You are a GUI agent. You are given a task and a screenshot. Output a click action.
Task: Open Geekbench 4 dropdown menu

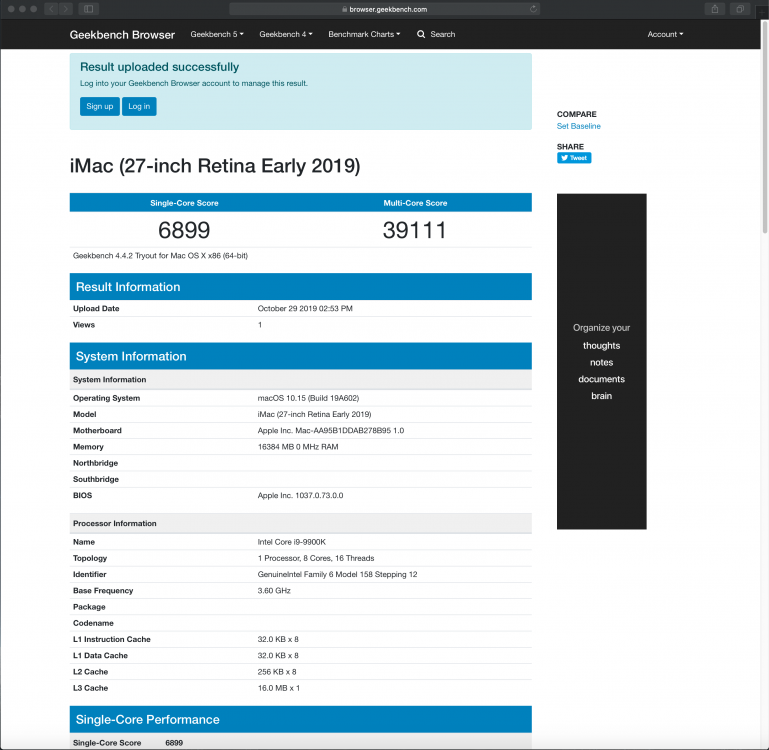[x=286, y=34]
